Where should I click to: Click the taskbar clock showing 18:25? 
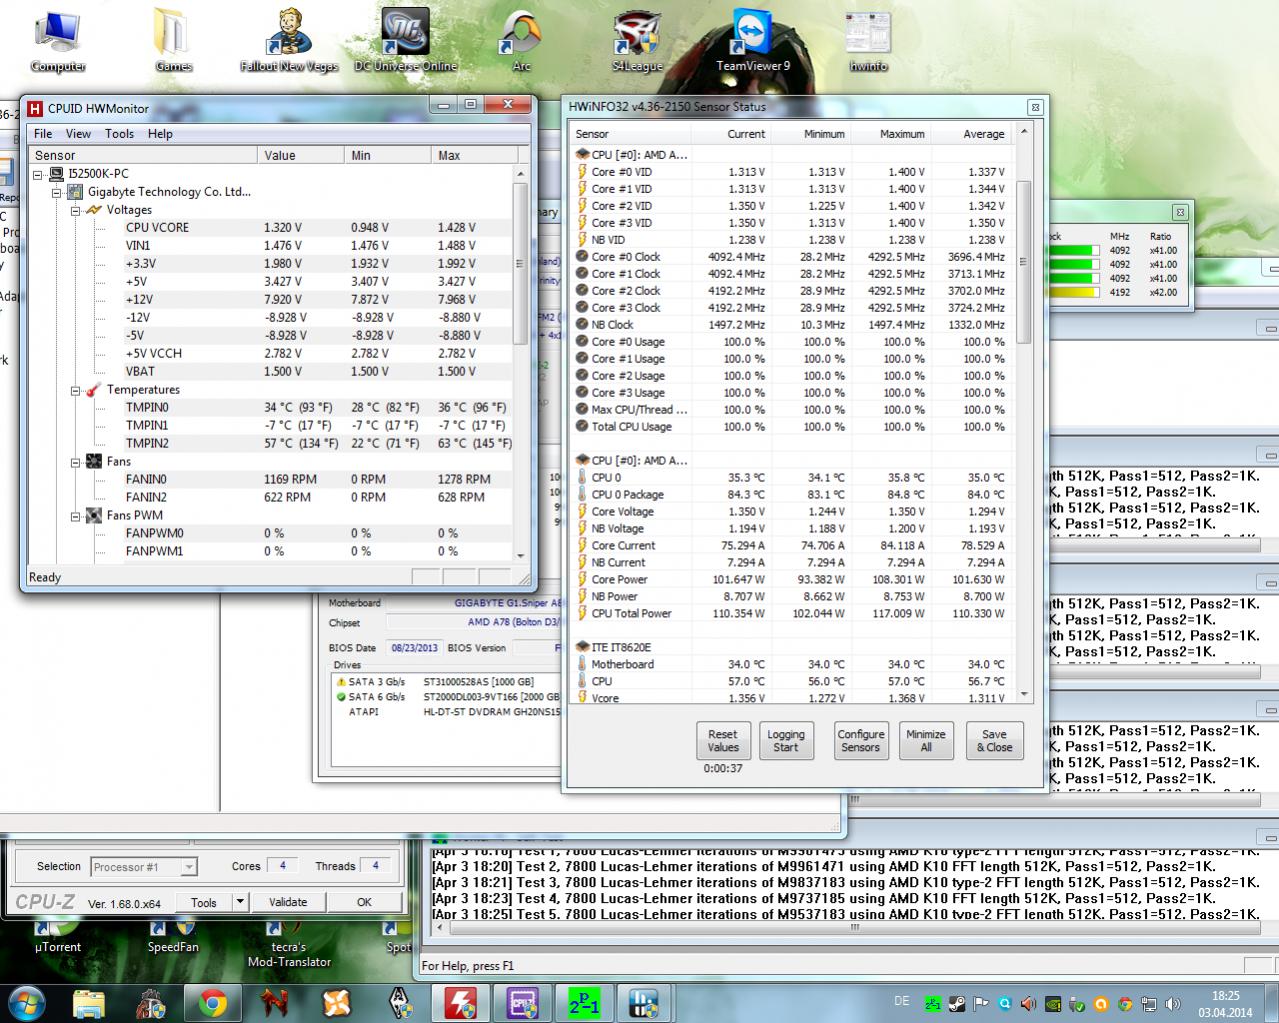point(1225,1003)
